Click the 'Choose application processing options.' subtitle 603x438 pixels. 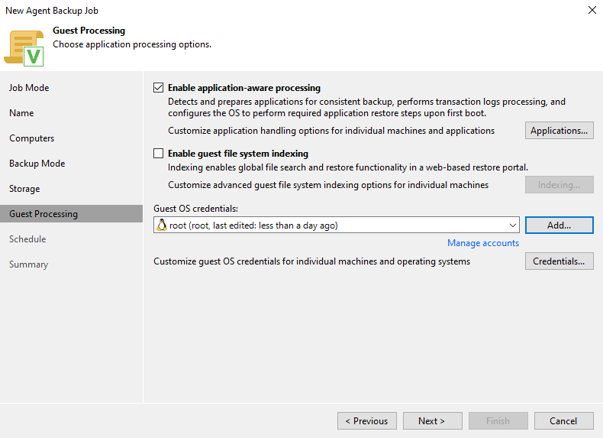[x=132, y=44]
